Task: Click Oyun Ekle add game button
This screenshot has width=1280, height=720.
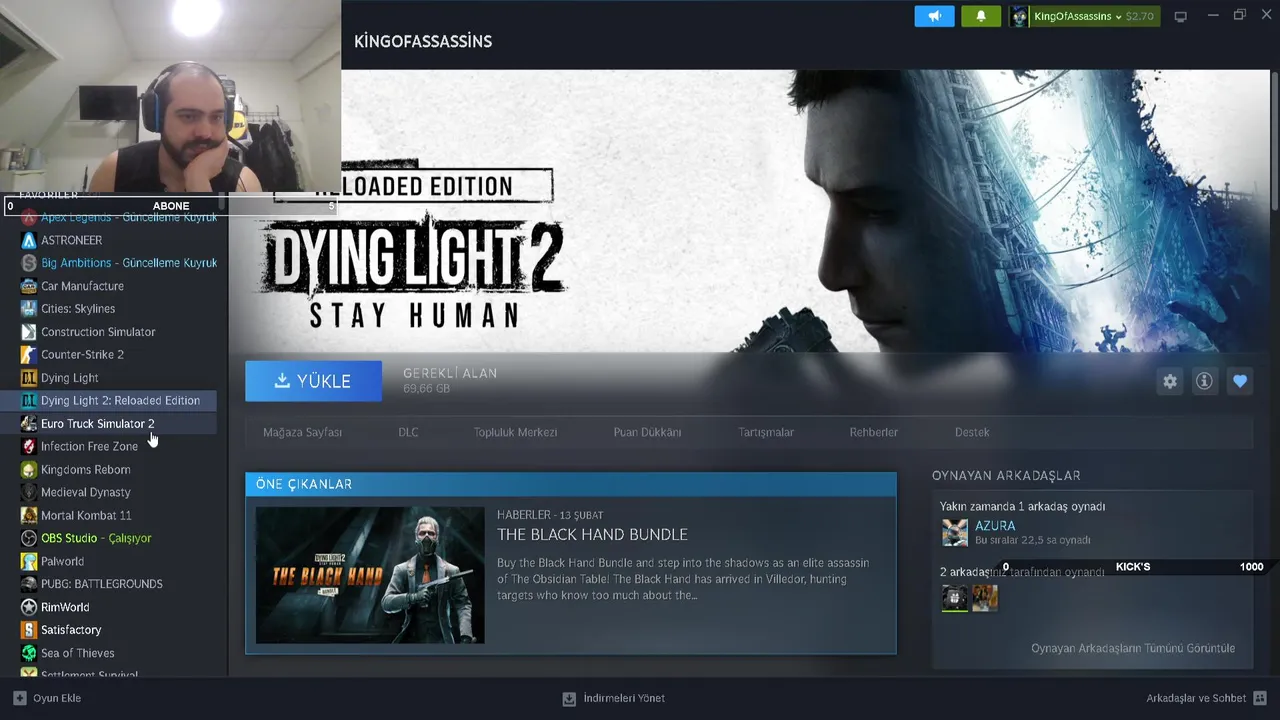Action: coord(47,698)
